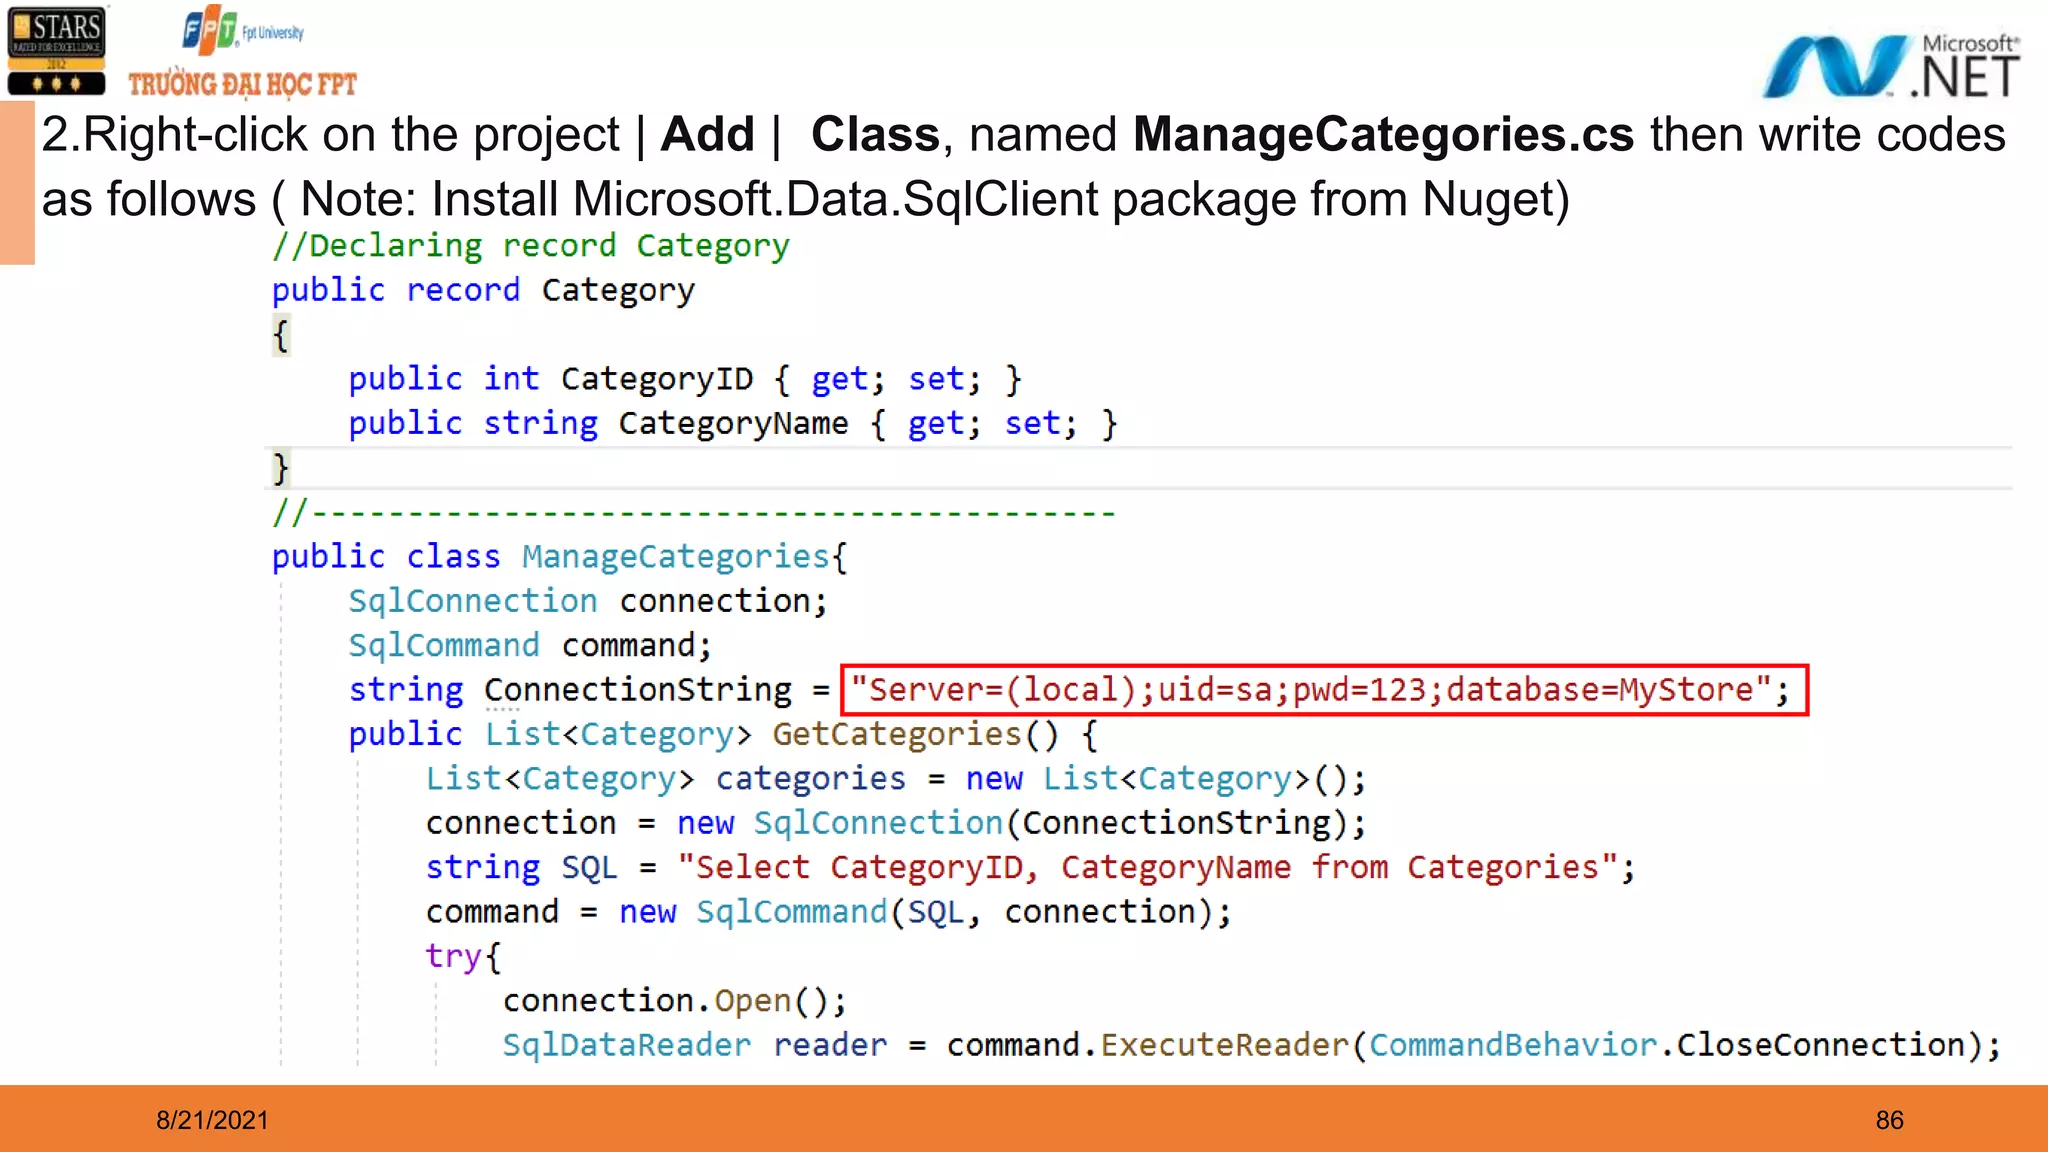Click the QS Stars rating badge
This screenshot has width=2048, height=1152.
coord(56,50)
